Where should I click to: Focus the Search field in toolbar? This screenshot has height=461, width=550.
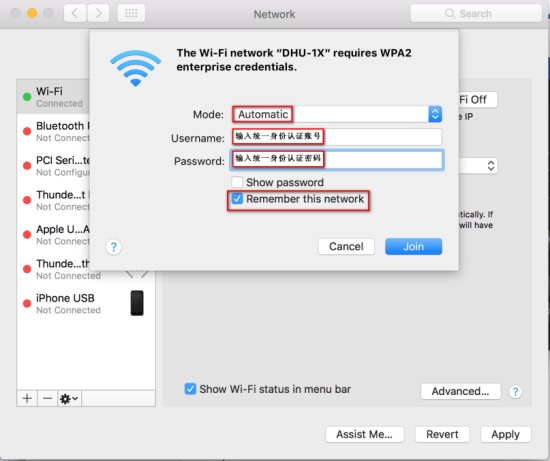tap(476, 13)
